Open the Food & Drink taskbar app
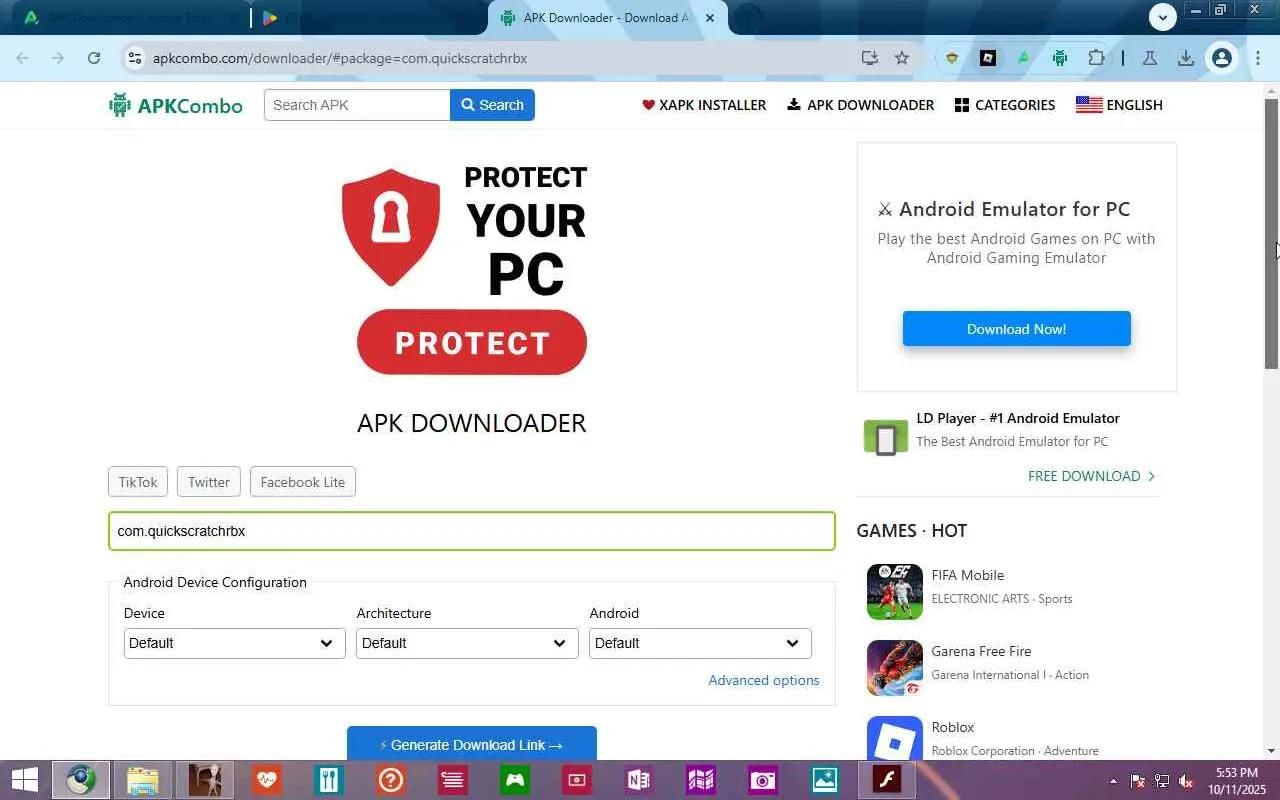Viewport: 1280px width, 800px height. [x=328, y=780]
